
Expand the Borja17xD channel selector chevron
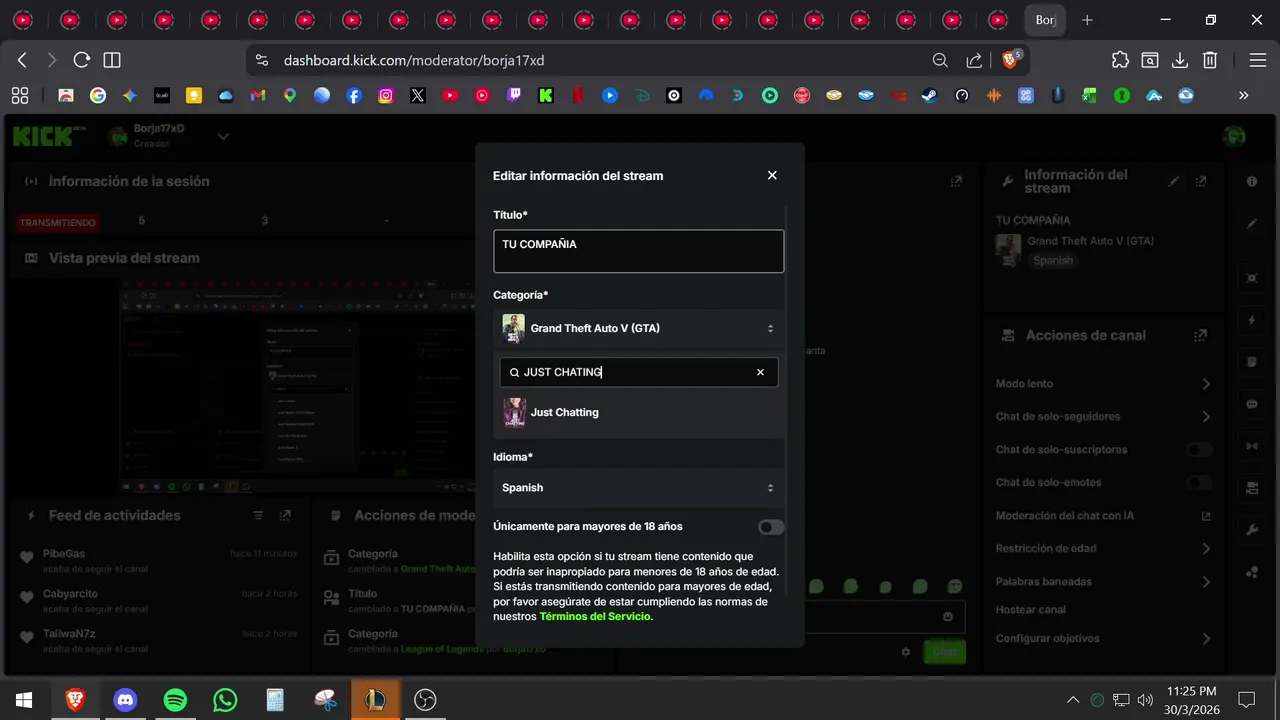coord(223,136)
